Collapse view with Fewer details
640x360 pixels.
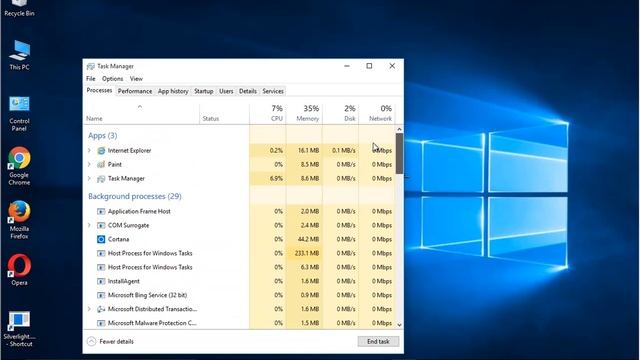[111, 341]
